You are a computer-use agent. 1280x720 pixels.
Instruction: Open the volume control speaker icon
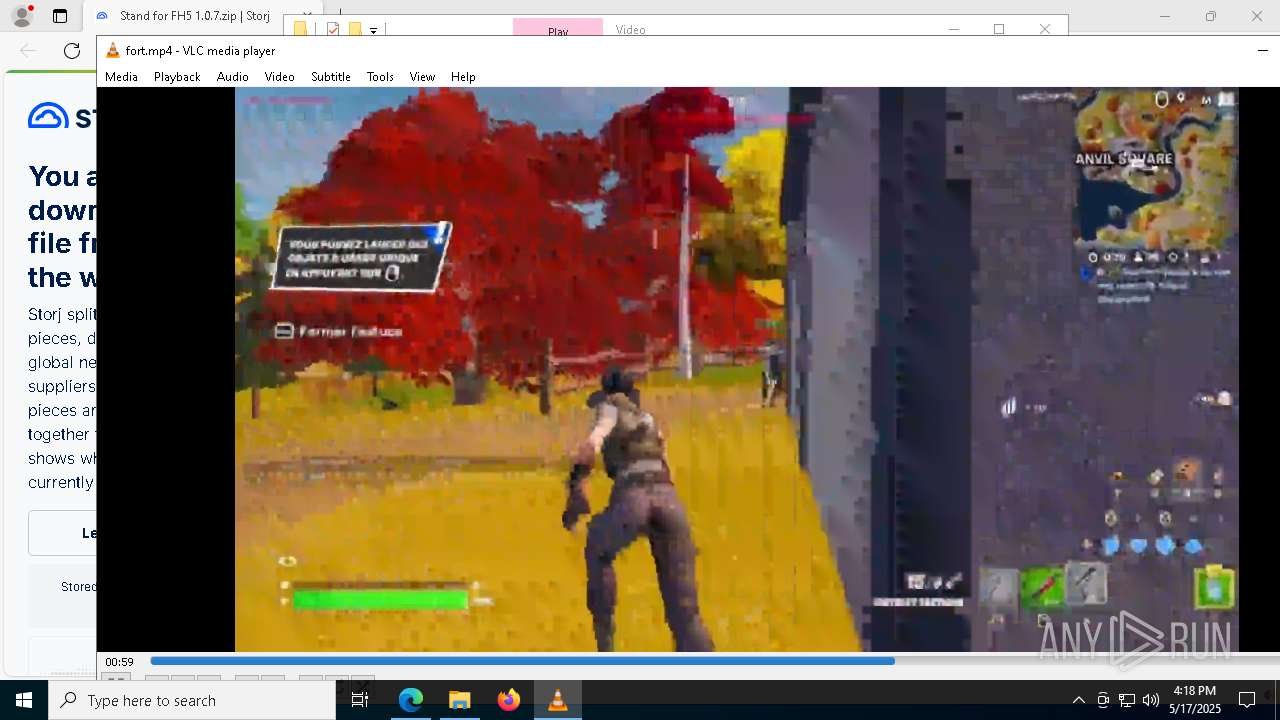coord(1151,700)
